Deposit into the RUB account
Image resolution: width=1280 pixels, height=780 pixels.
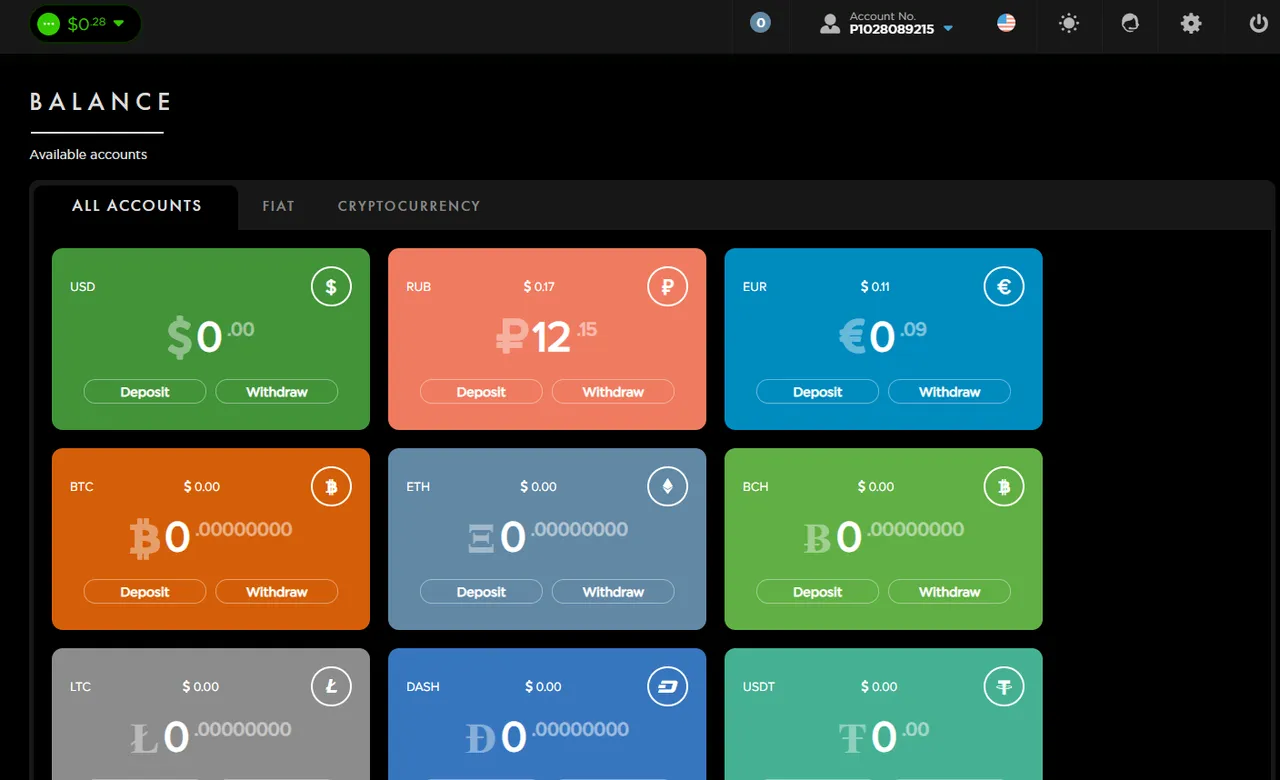pyautogui.click(x=481, y=392)
